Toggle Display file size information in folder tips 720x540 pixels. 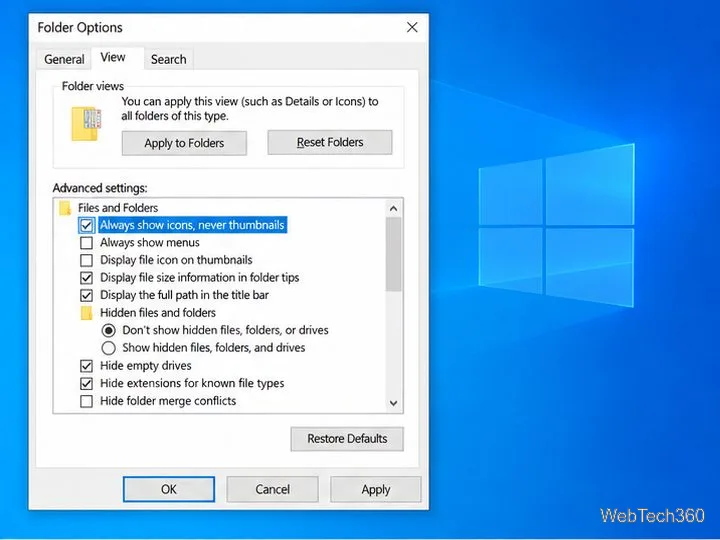point(86,278)
